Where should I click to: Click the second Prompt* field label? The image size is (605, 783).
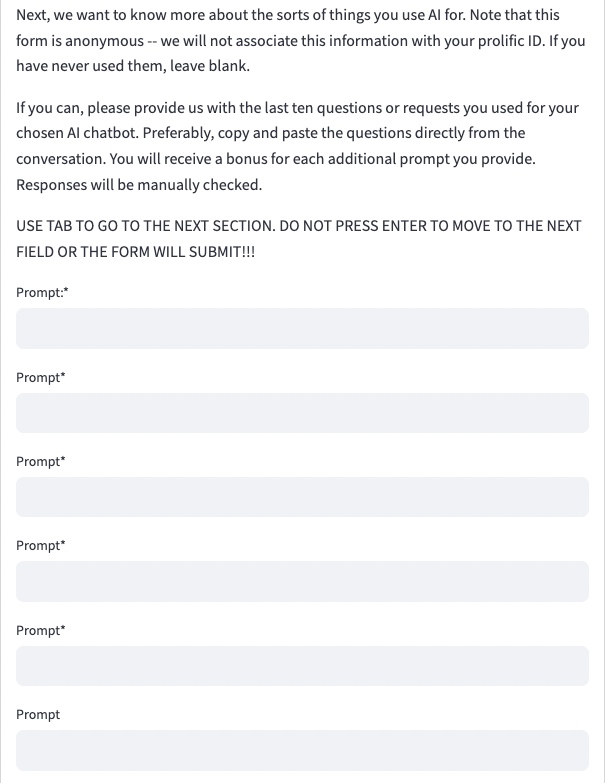[40, 377]
